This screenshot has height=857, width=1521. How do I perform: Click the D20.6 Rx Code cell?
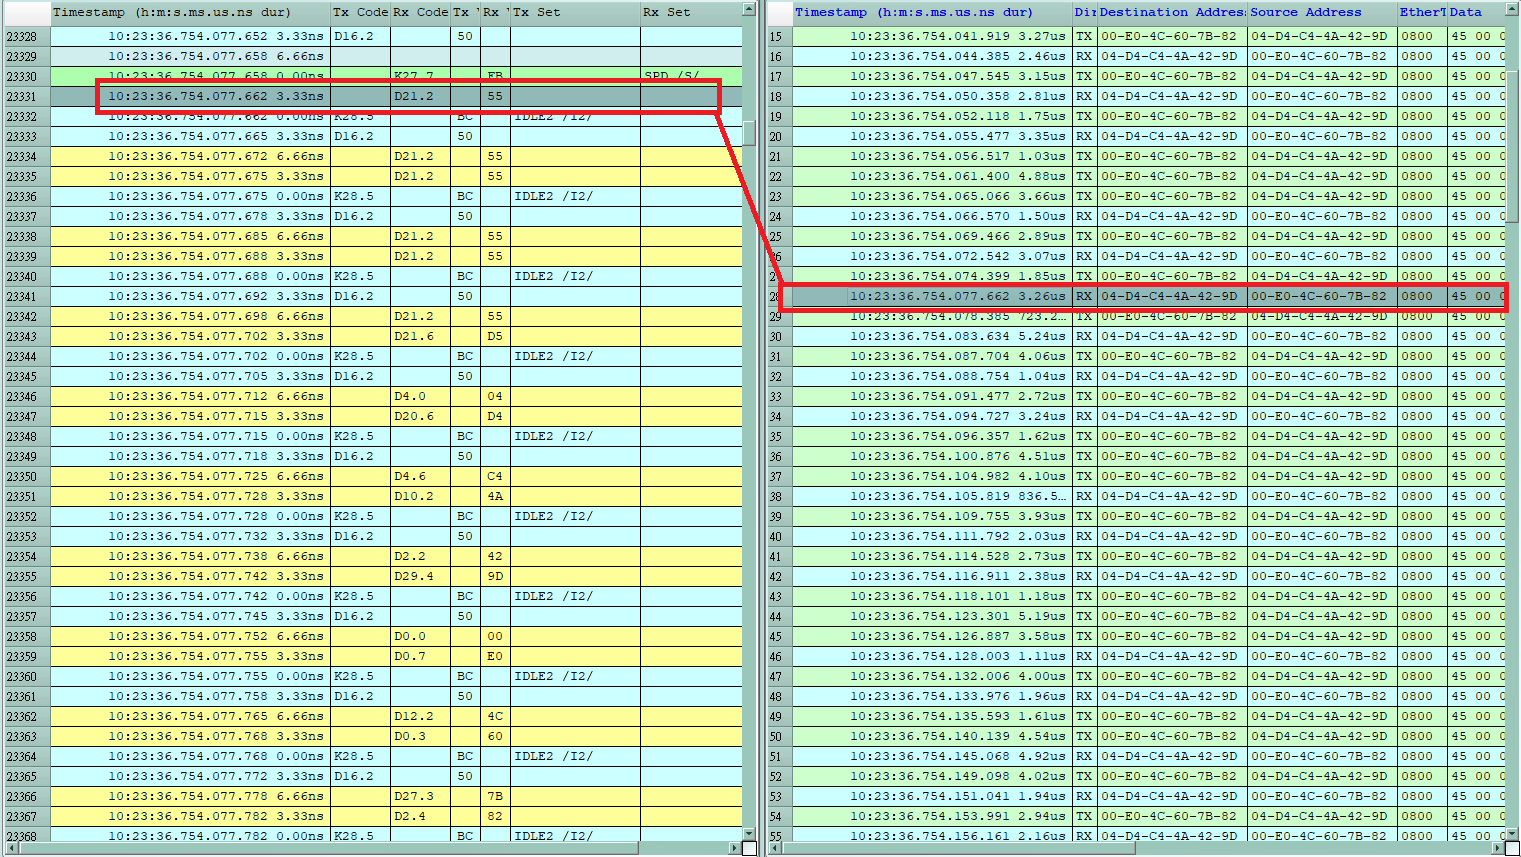point(420,416)
